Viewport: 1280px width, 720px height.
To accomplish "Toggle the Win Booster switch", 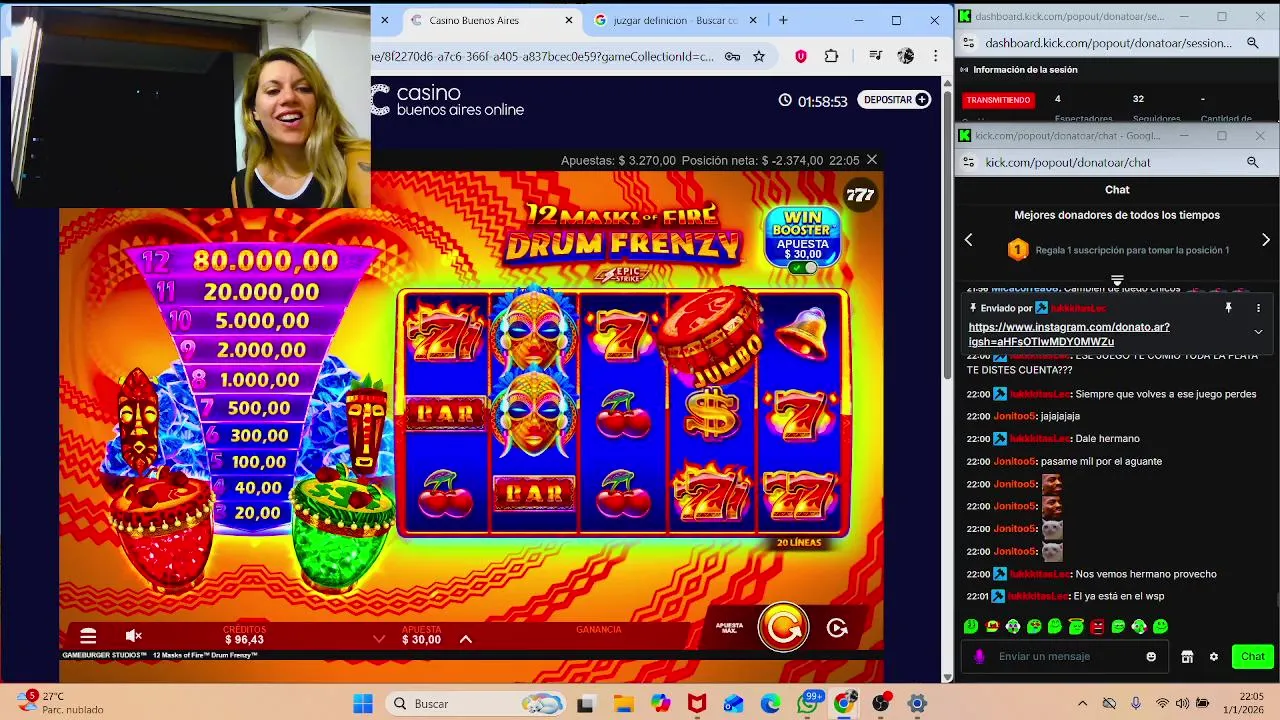I will tap(802, 268).
